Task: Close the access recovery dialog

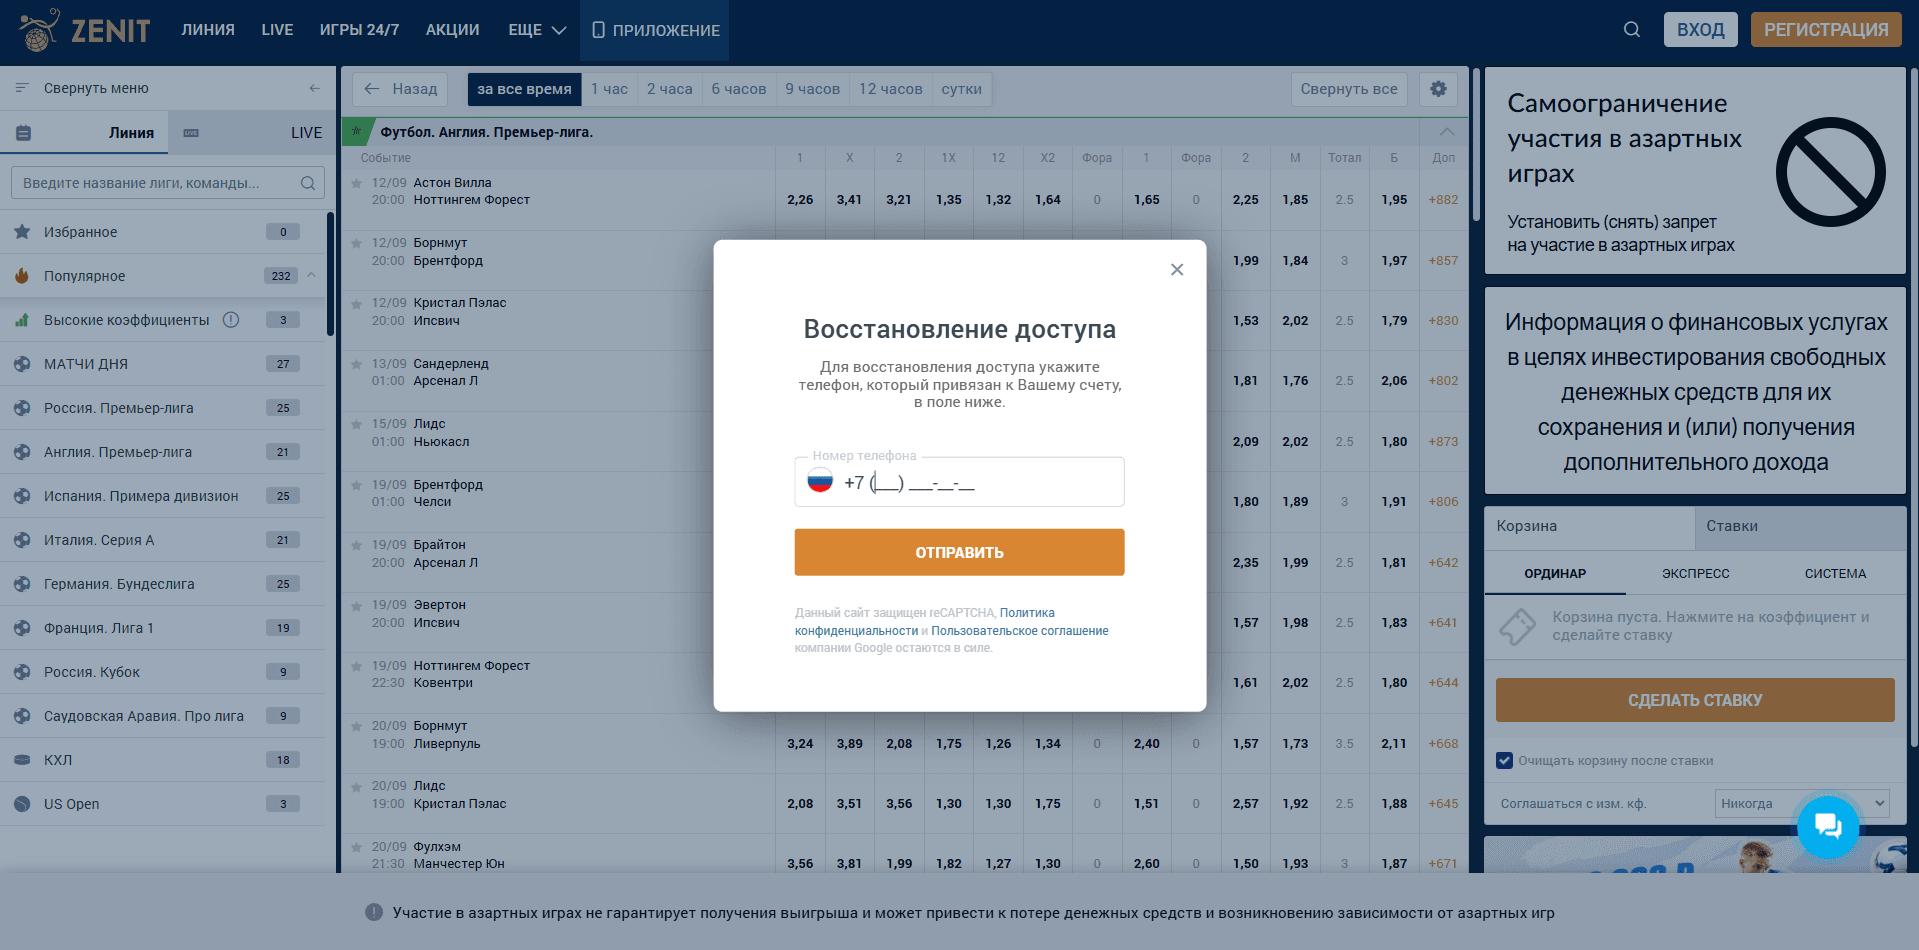Action: click(x=1177, y=269)
